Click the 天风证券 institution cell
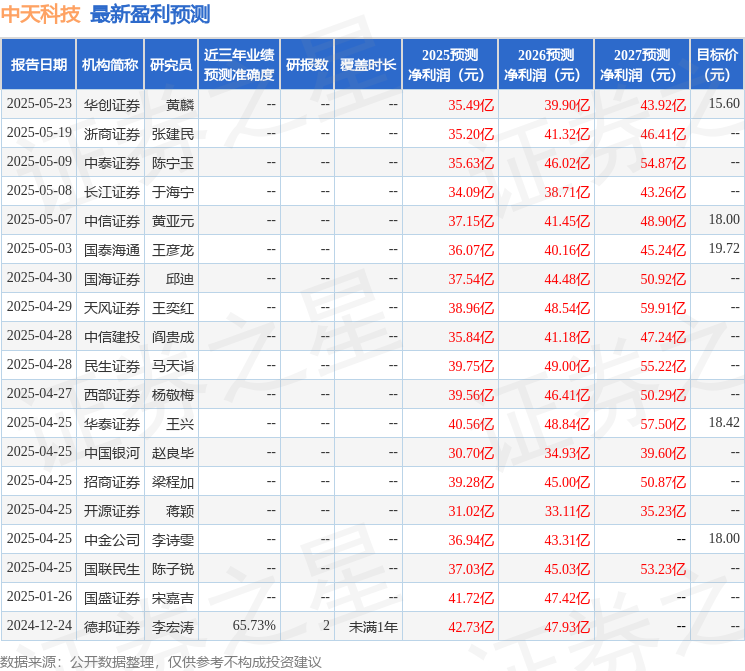Image resolution: width=745 pixels, height=671 pixels. tap(112, 308)
